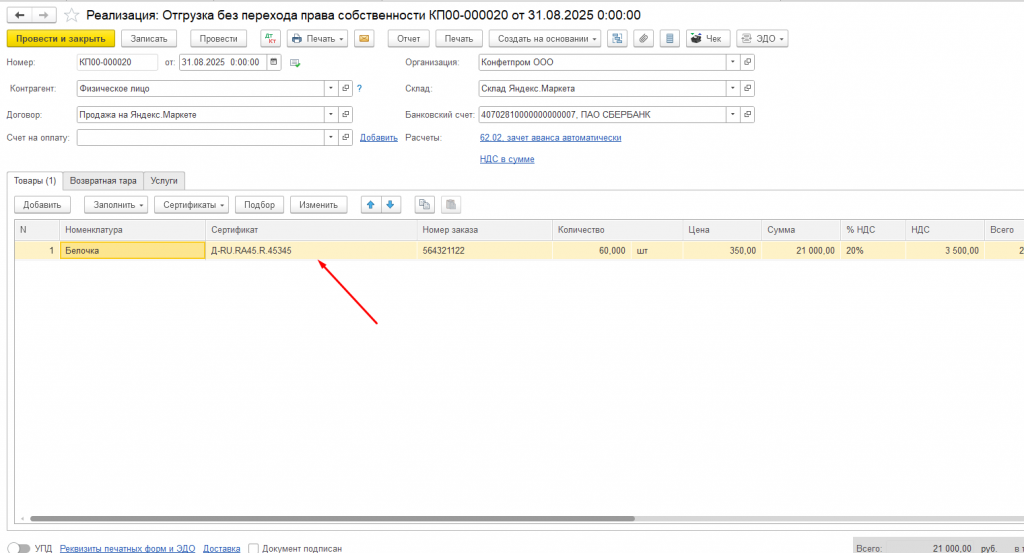Open the ЭДО dropdown menu
Image resolution: width=1024 pixels, height=553 pixels.
point(762,39)
